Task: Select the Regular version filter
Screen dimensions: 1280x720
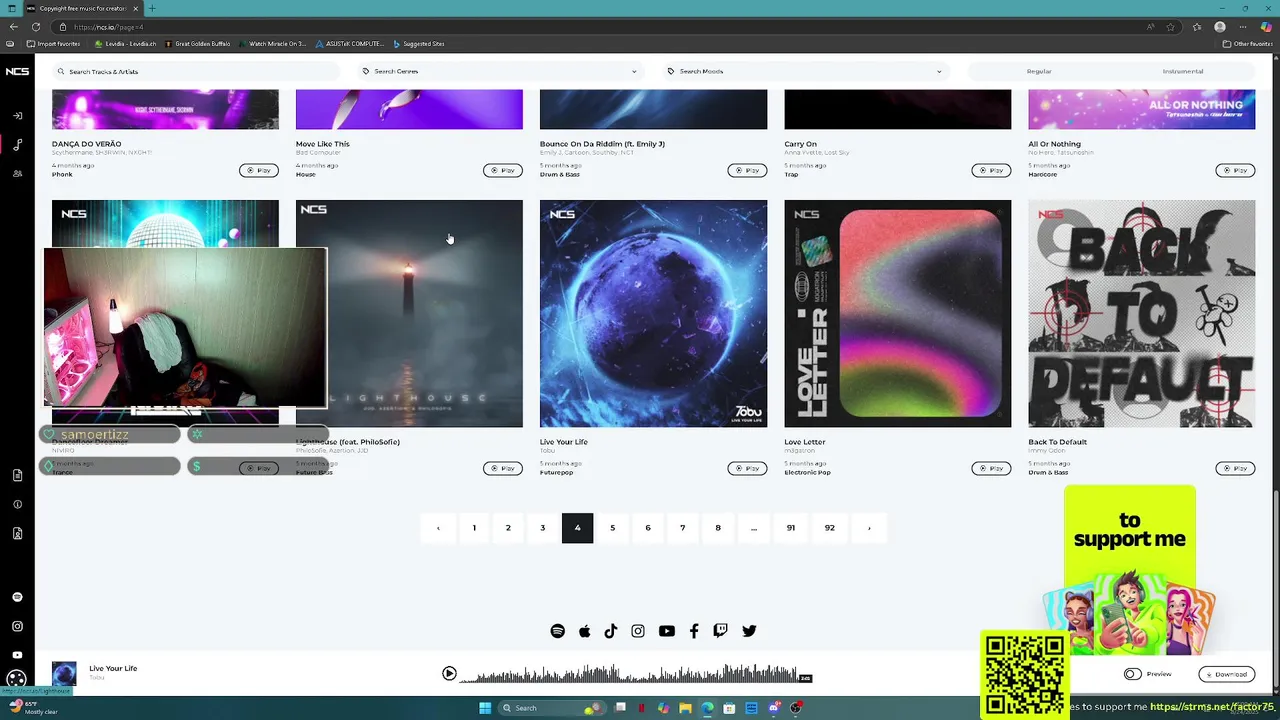Action: point(1039,71)
